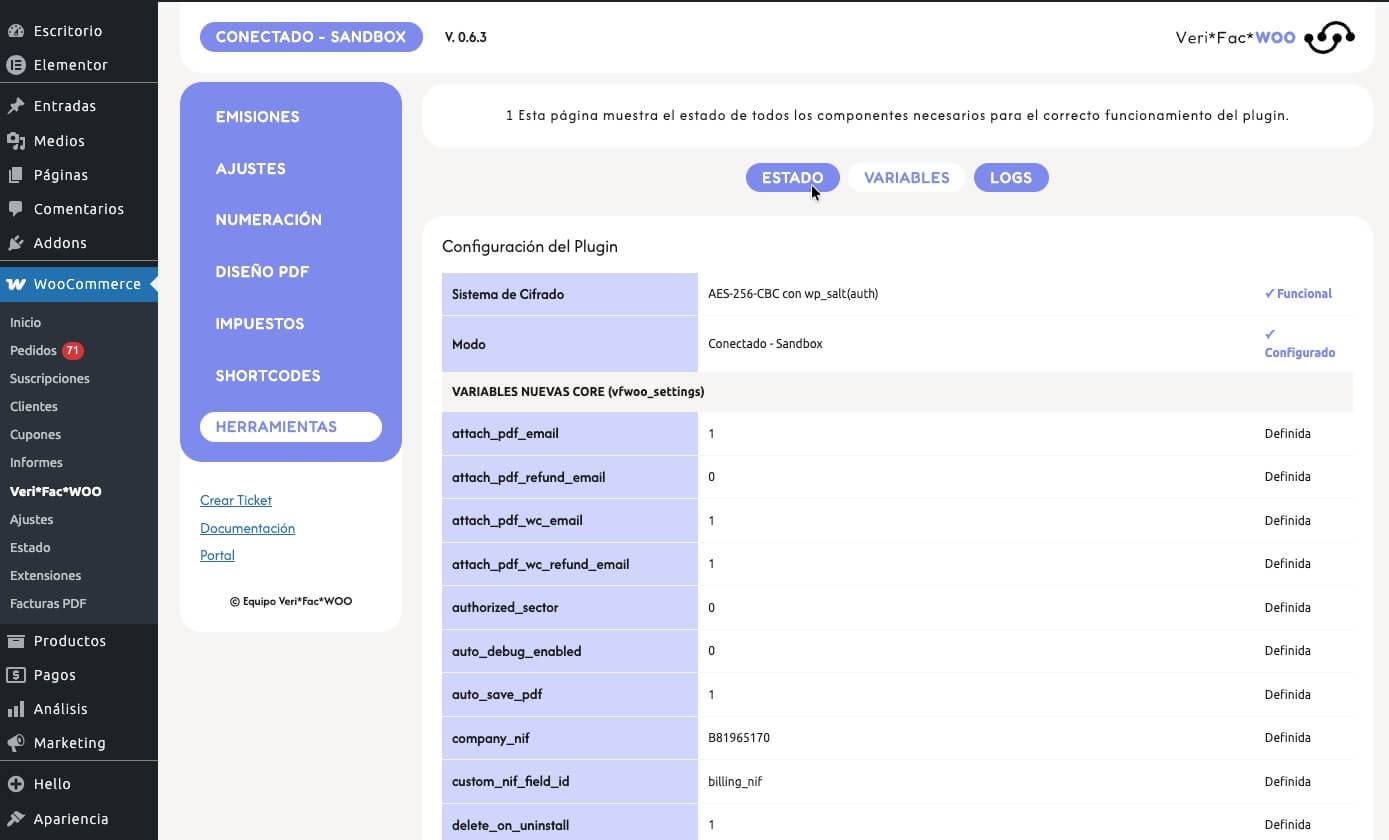Image resolution: width=1389 pixels, height=840 pixels.
Task: Open the Crear Ticket link
Action: 236,500
